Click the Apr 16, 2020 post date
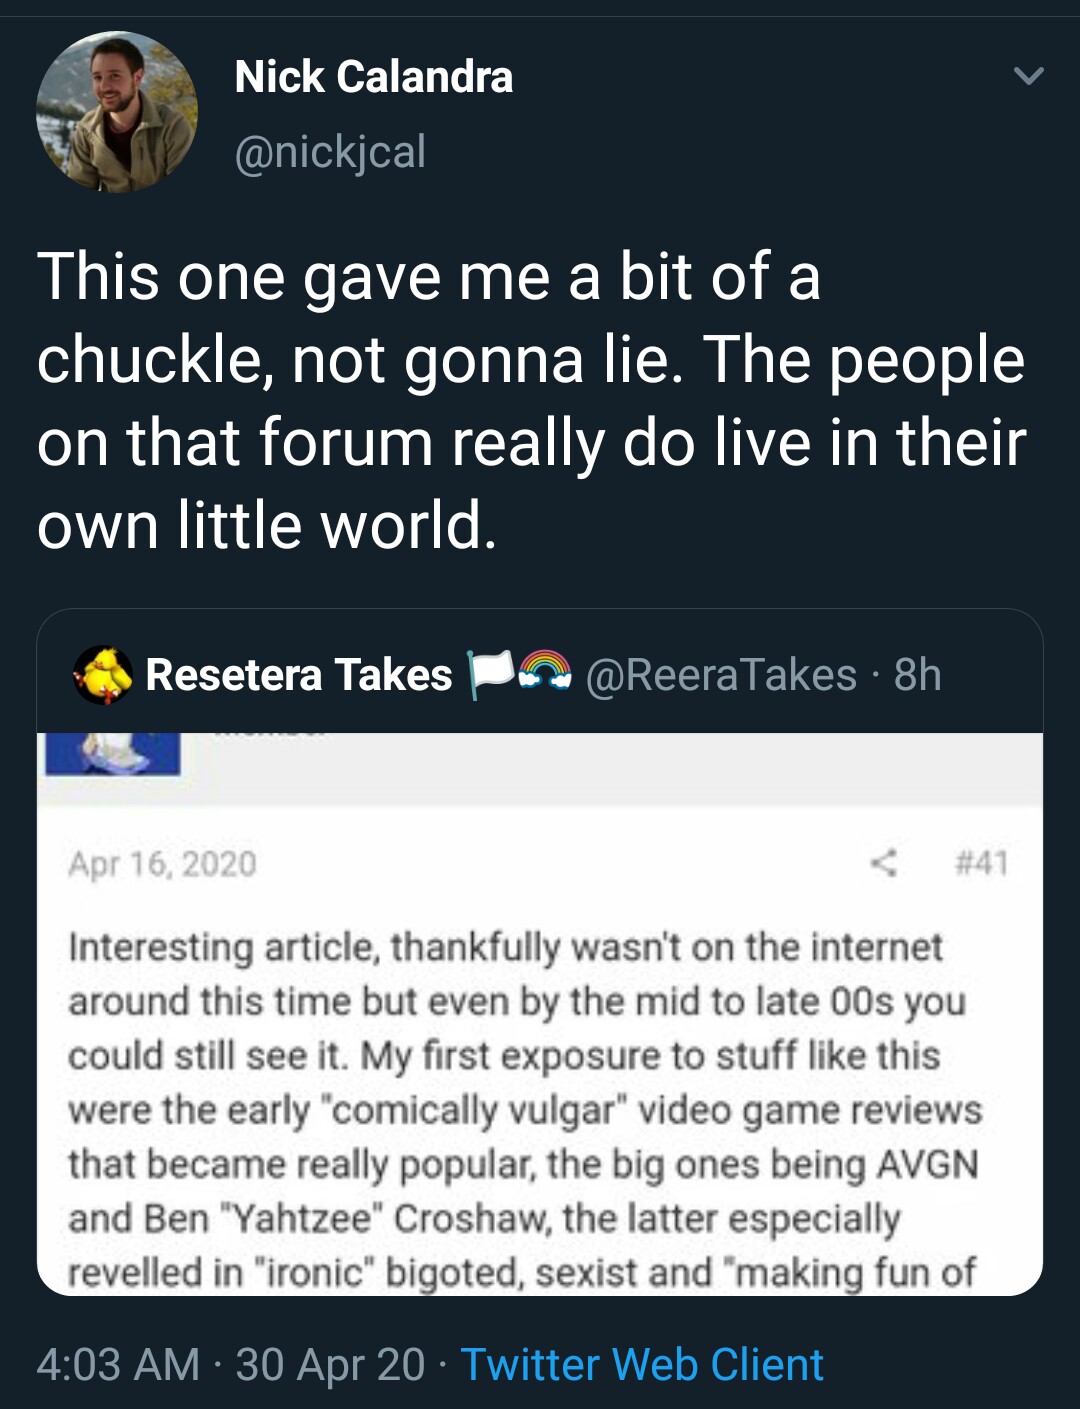Screen dimensions: 1080x1409 coord(162,863)
